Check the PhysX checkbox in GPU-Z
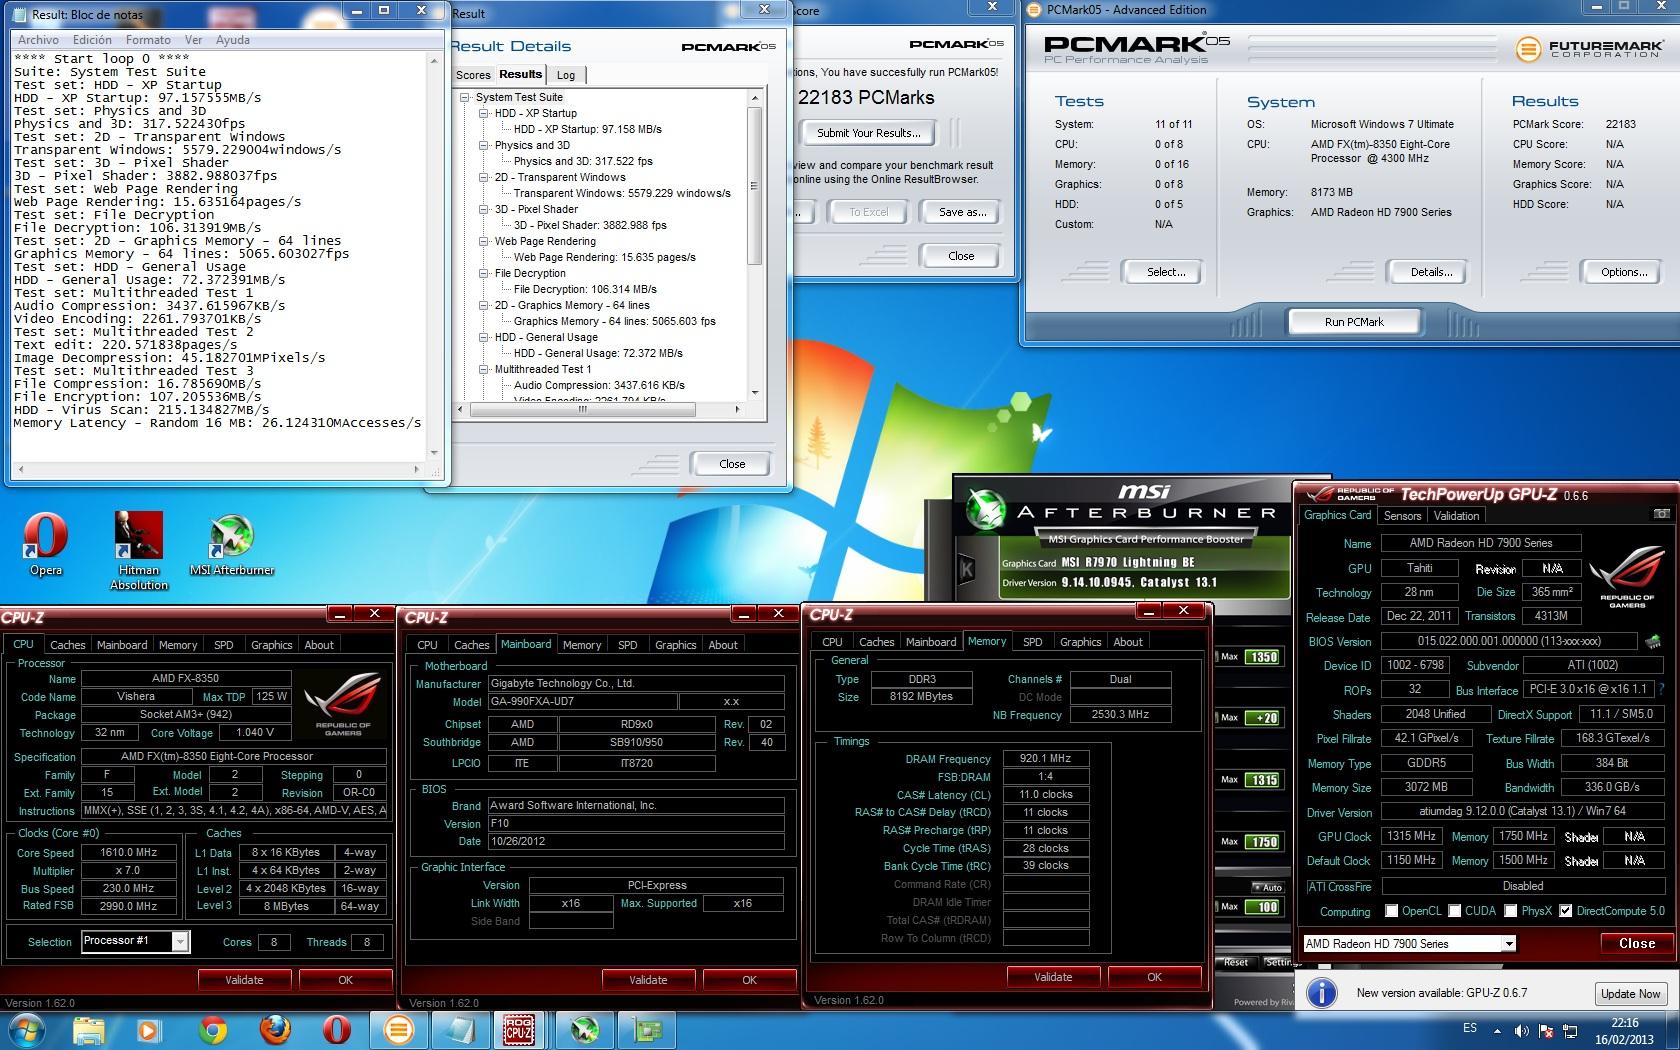 pos(1511,911)
